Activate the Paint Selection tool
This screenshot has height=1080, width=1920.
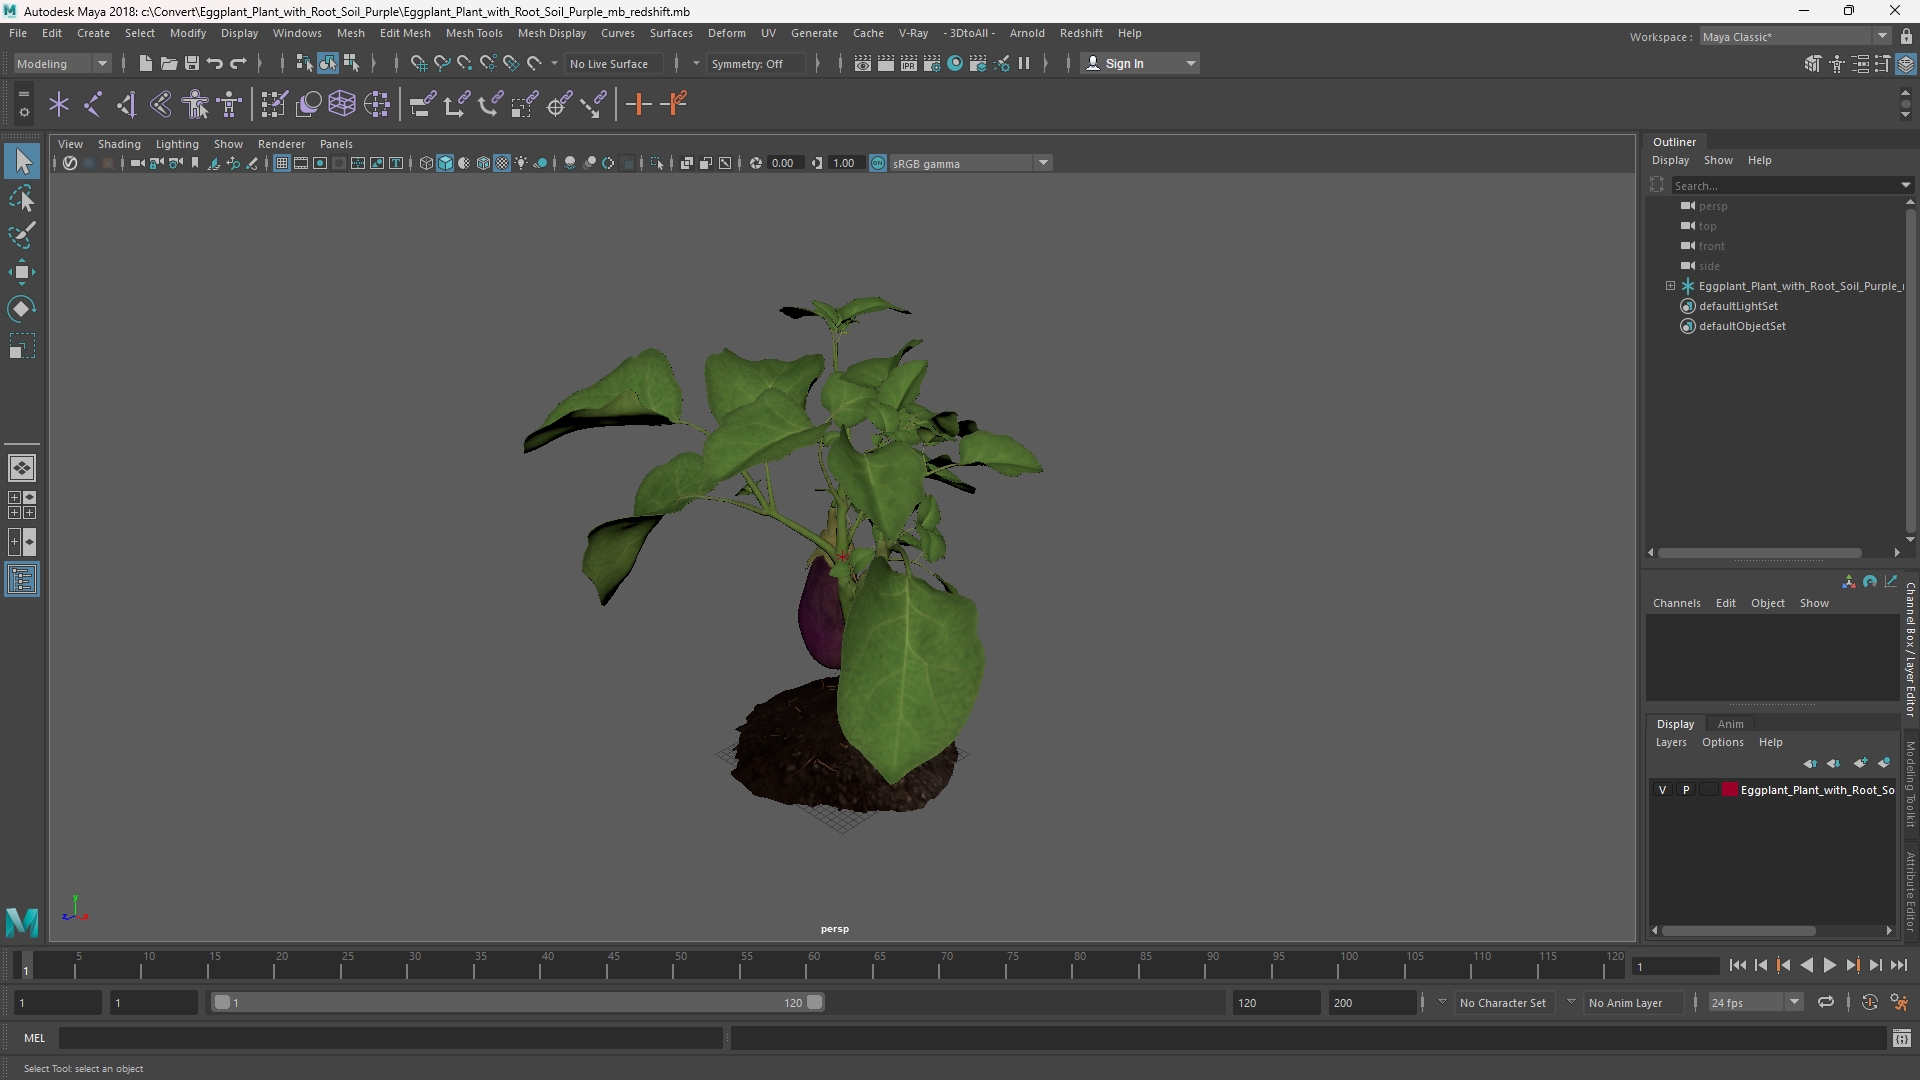(22, 235)
